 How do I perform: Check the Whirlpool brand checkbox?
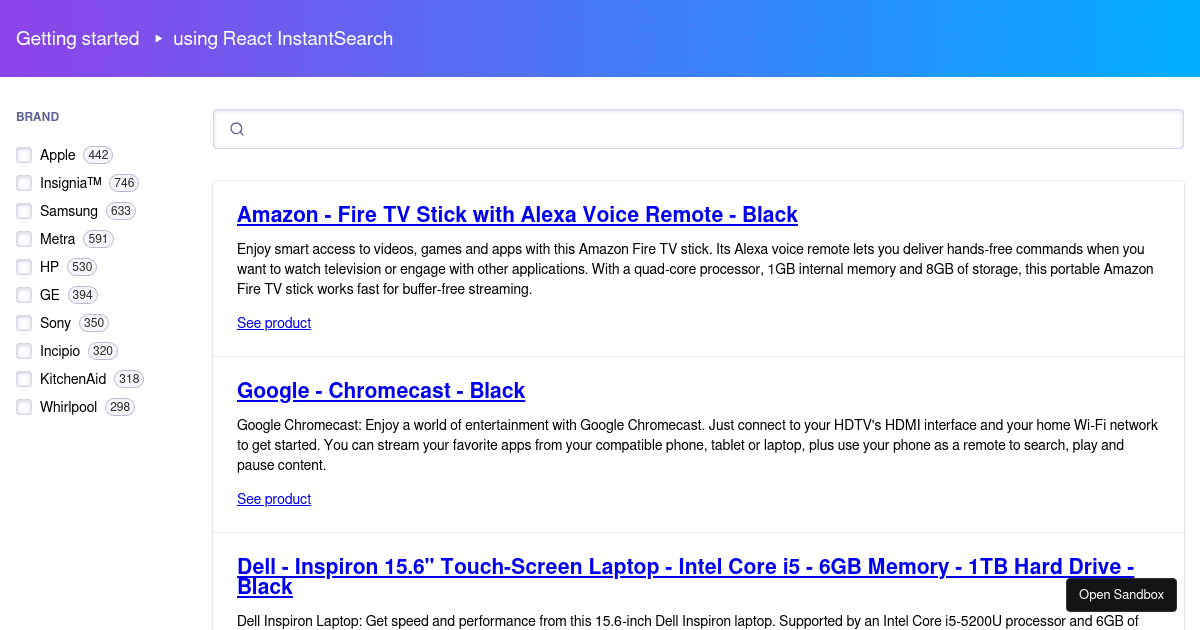(x=24, y=407)
